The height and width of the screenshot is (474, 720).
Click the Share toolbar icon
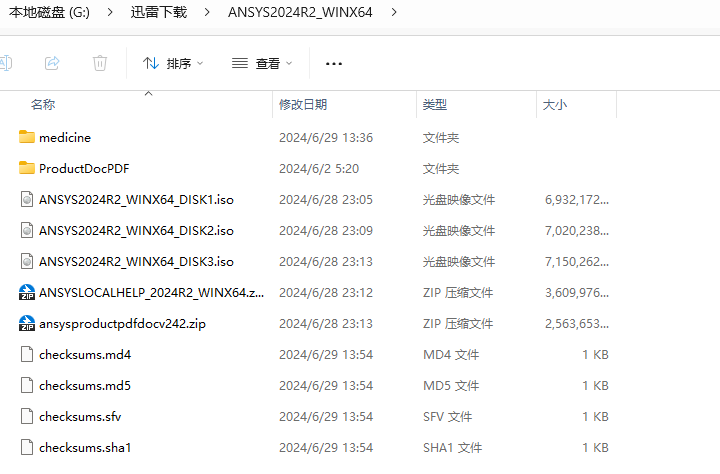[52, 63]
